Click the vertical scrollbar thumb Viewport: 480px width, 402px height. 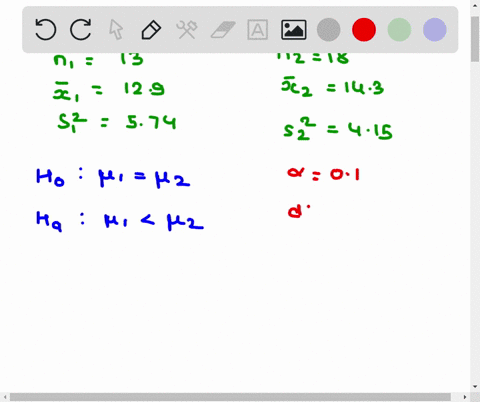click(475, 39)
